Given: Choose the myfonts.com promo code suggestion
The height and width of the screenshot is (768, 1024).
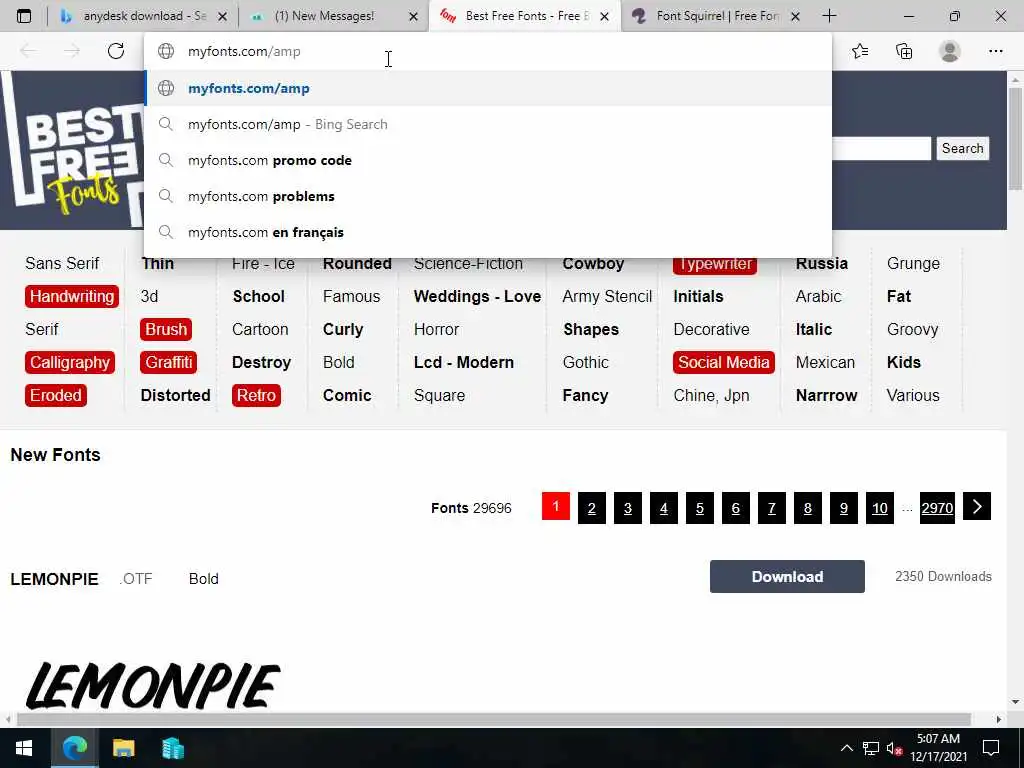Looking at the screenshot, I should click(x=488, y=160).
